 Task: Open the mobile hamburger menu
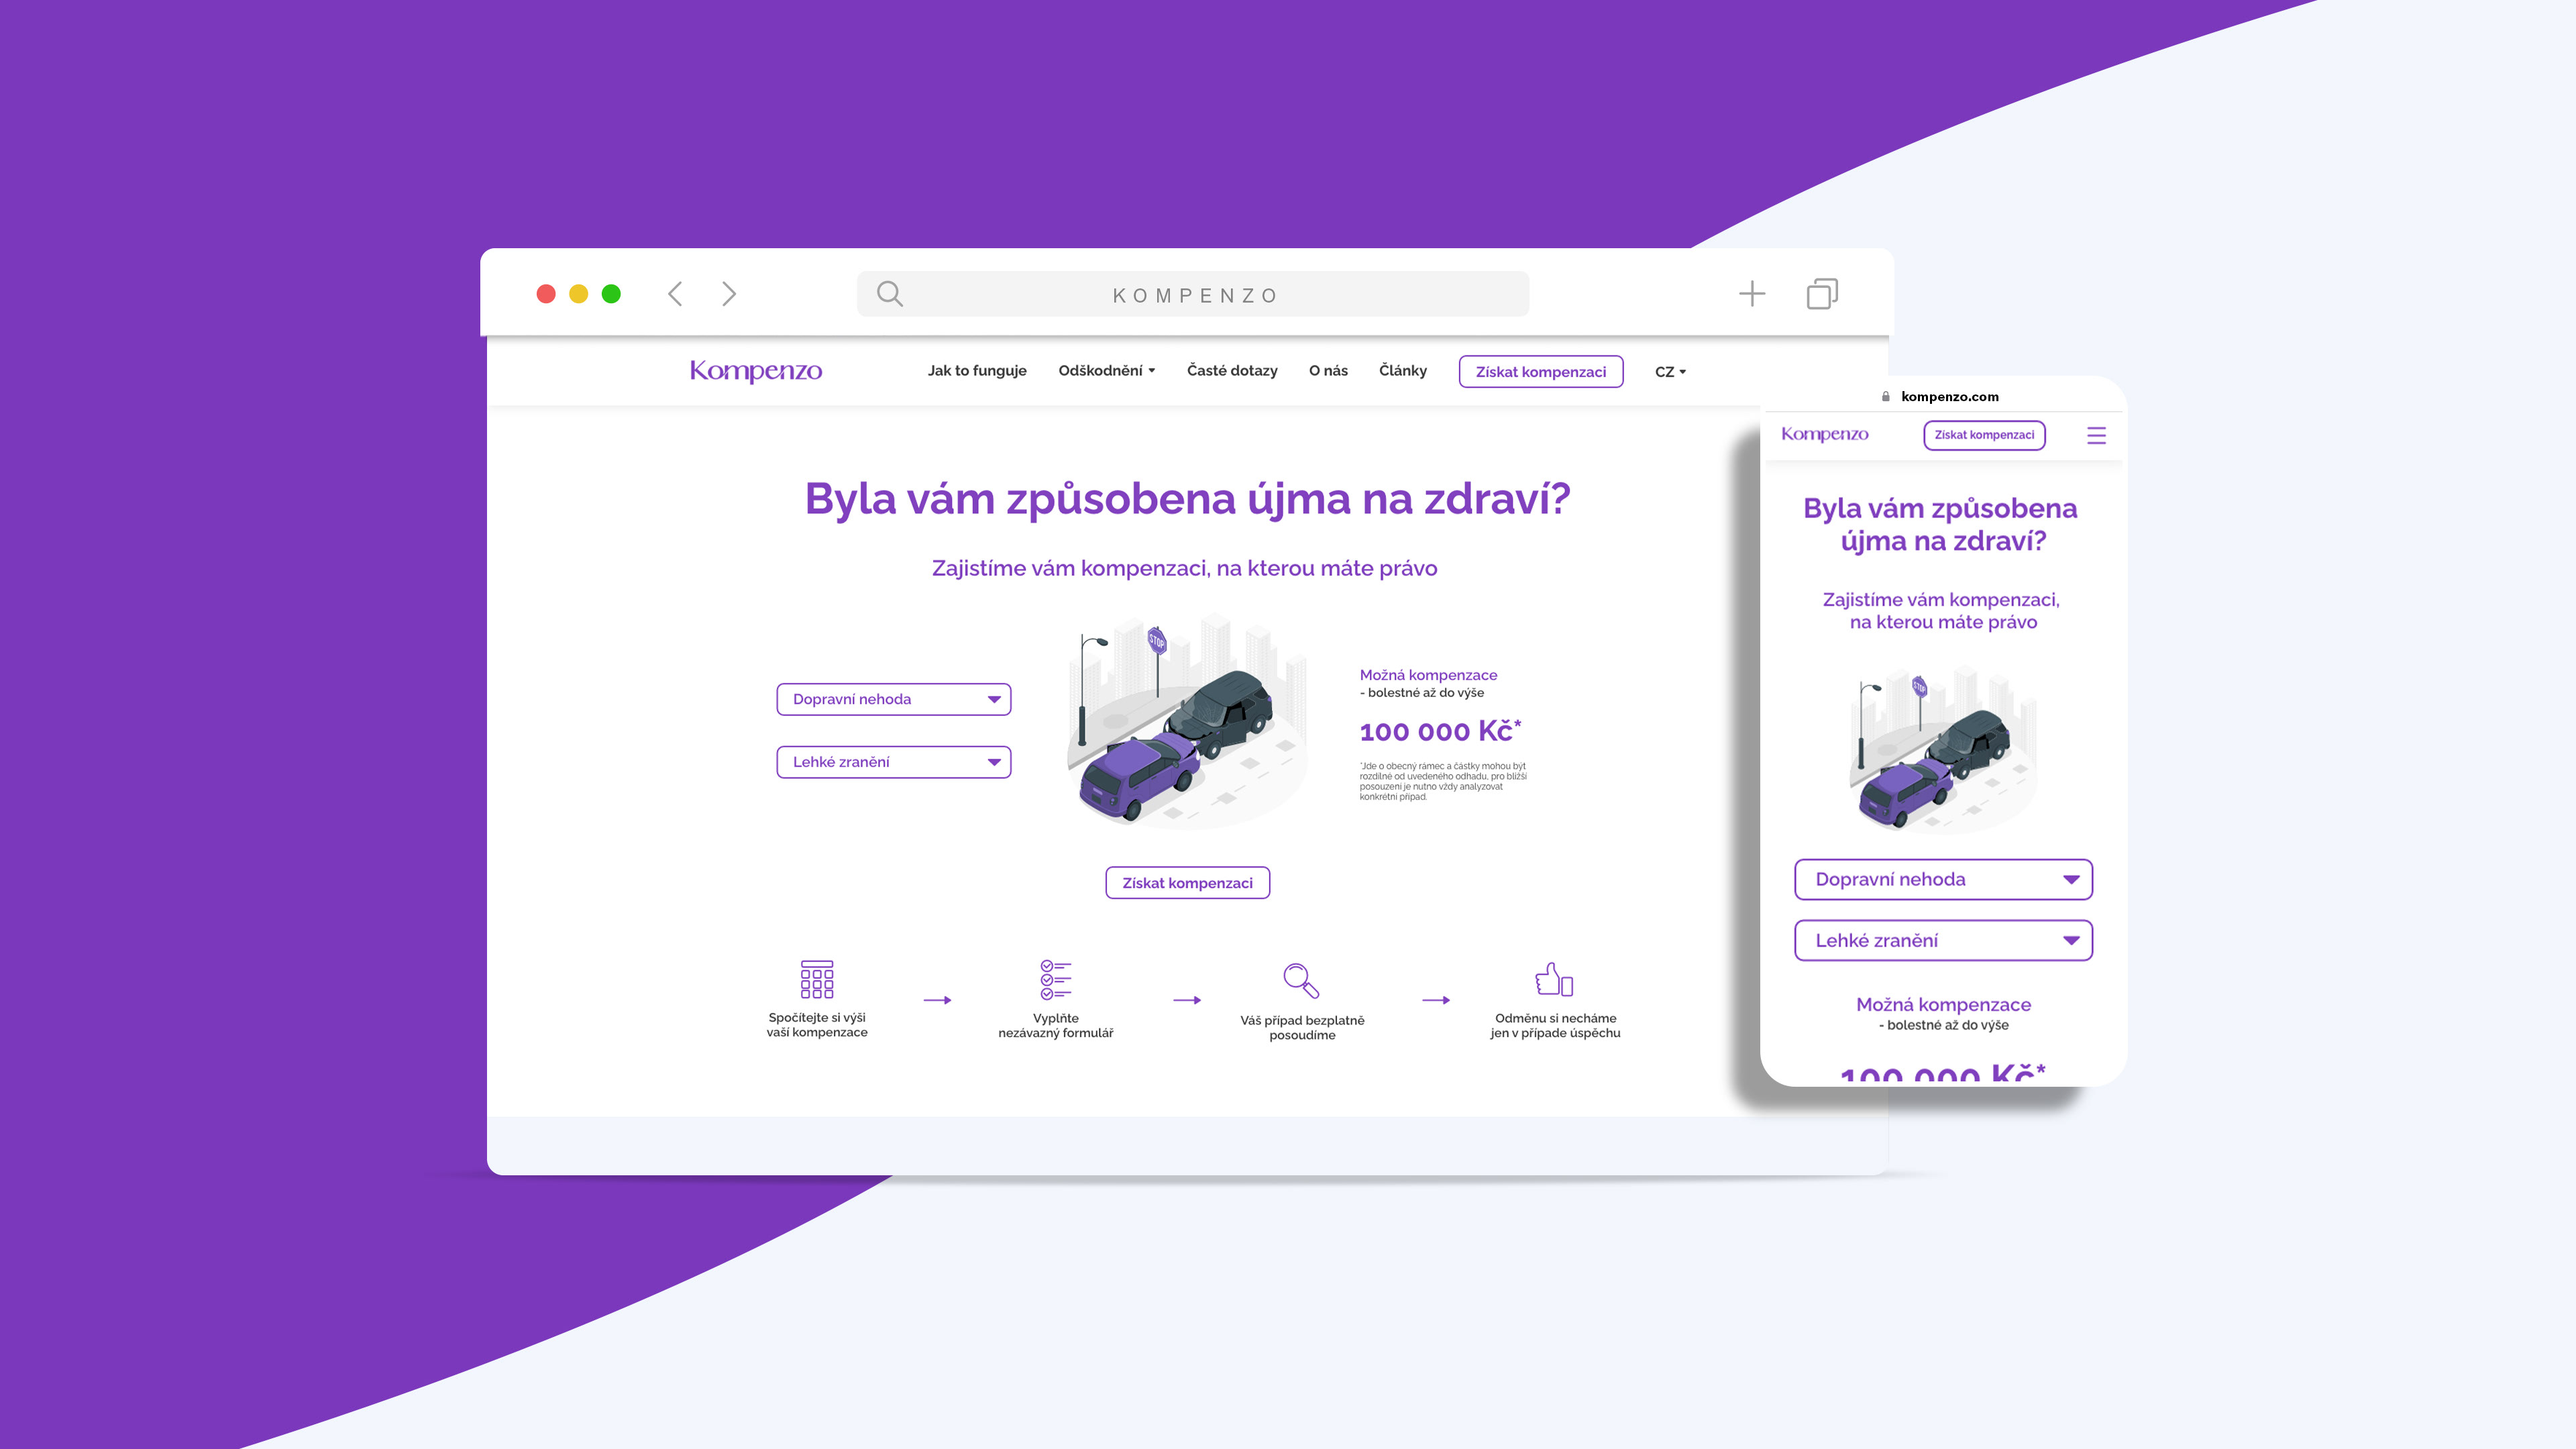click(x=2096, y=435)
